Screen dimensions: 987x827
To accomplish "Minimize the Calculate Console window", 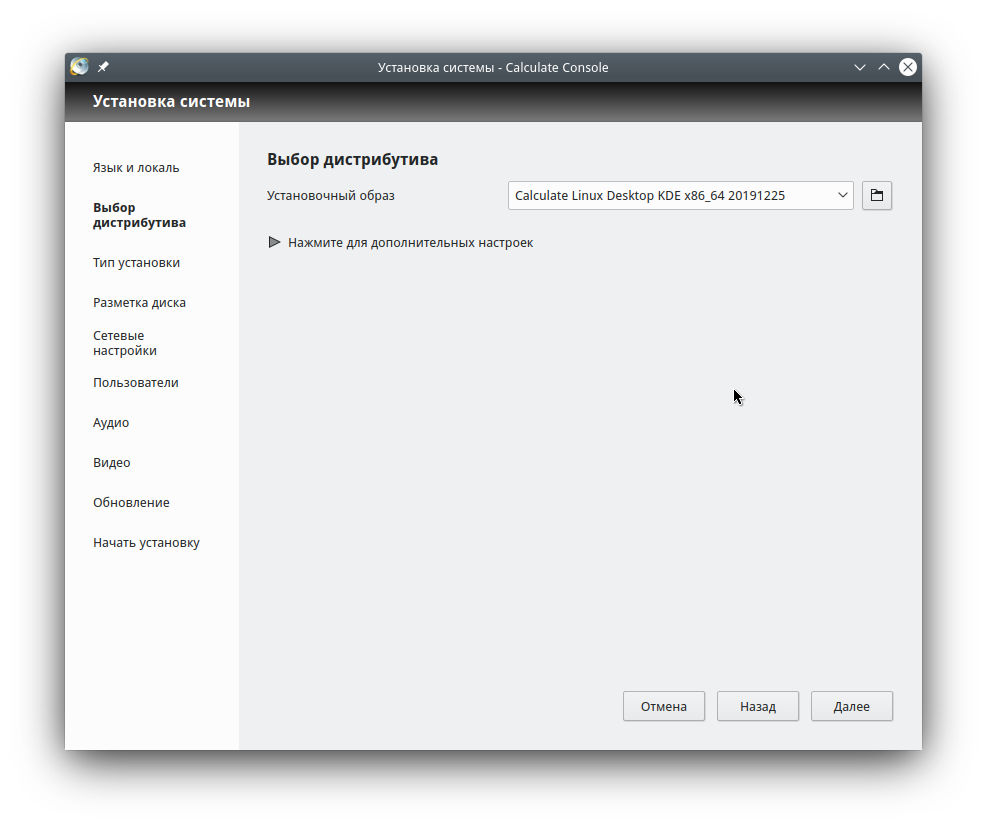I will click(x=860, y=67).
